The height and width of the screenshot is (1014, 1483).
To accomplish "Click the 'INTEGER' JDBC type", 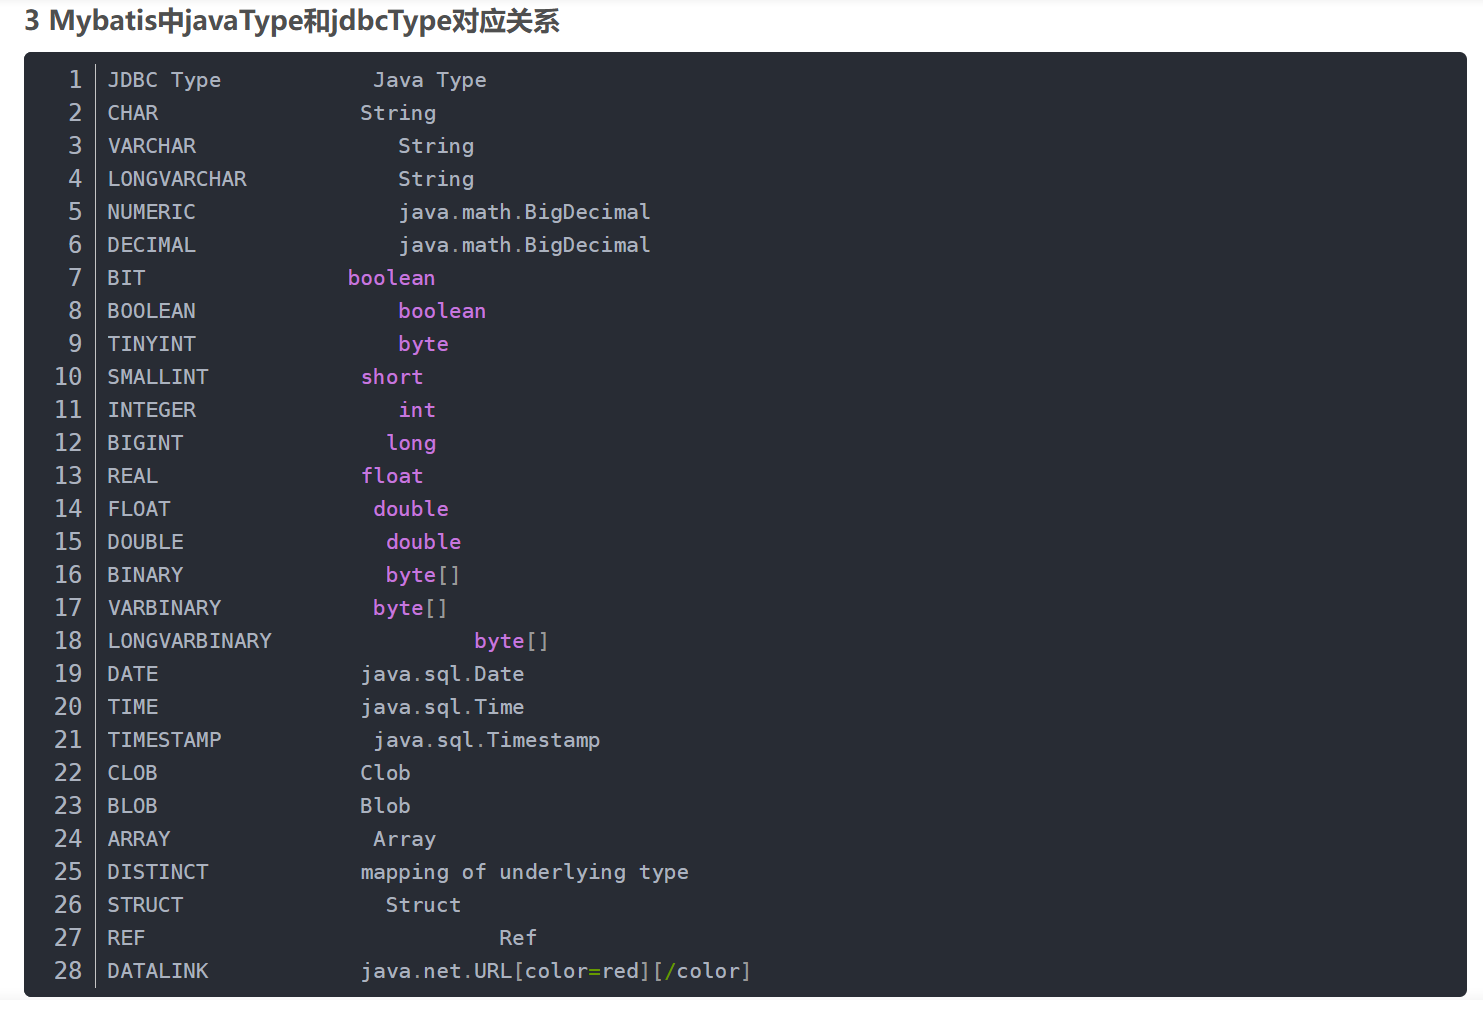I will point(152,410).
